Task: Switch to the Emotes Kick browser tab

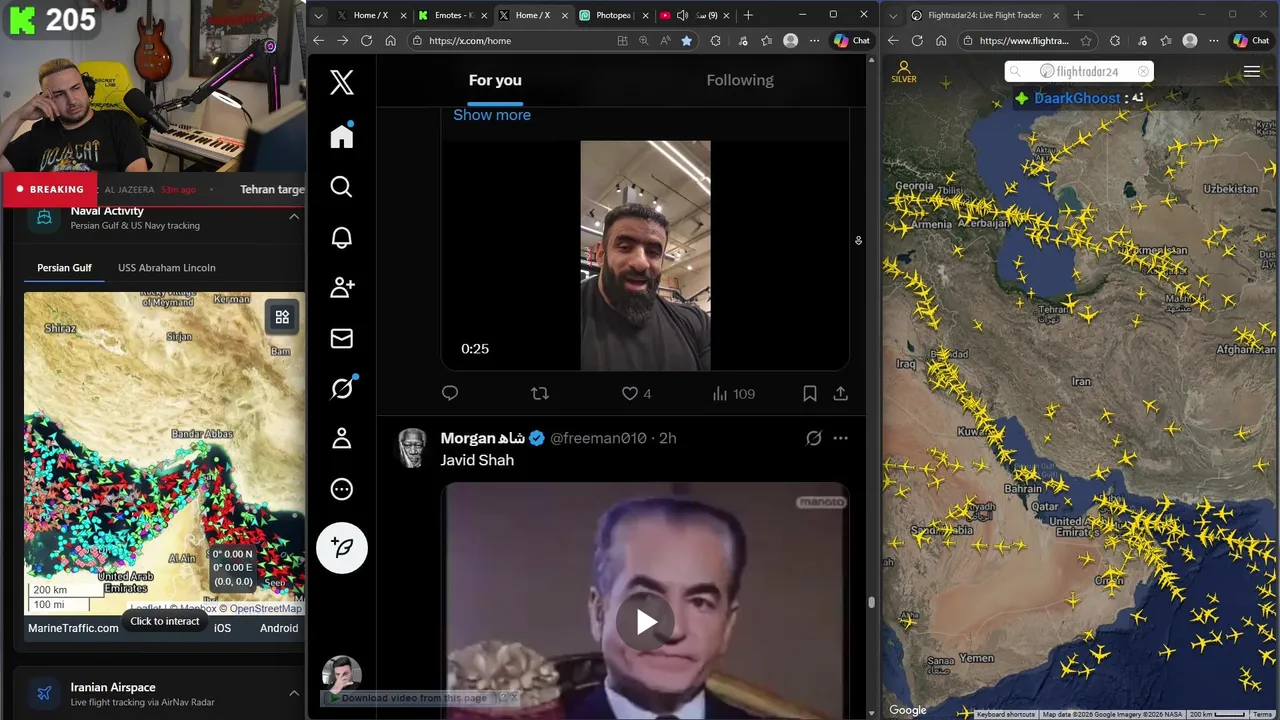Action: pos(451,15)
